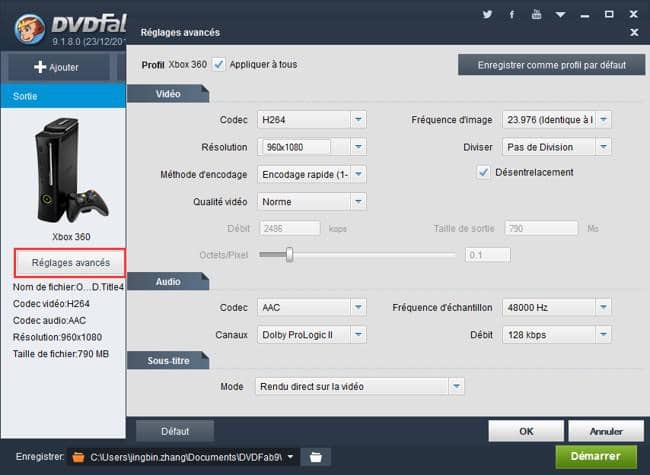Image resolution: width=650 pixels, height=475 pixels.
Task: Select the Sortie tab in sidebar
Action: pyautogui.click(x=63, y=96)
